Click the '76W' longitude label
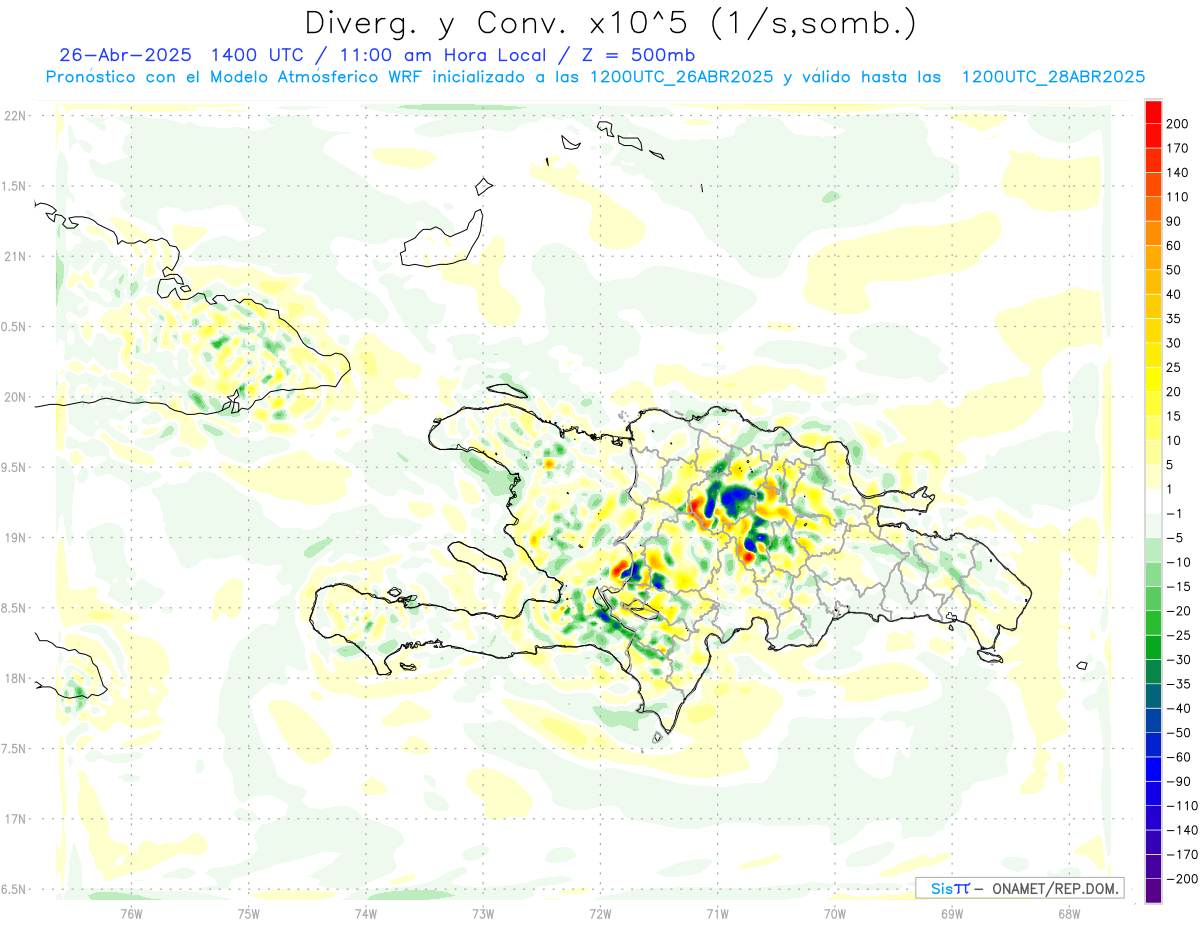The width and height of the screenshot is (1200, 927). point(131,912)
